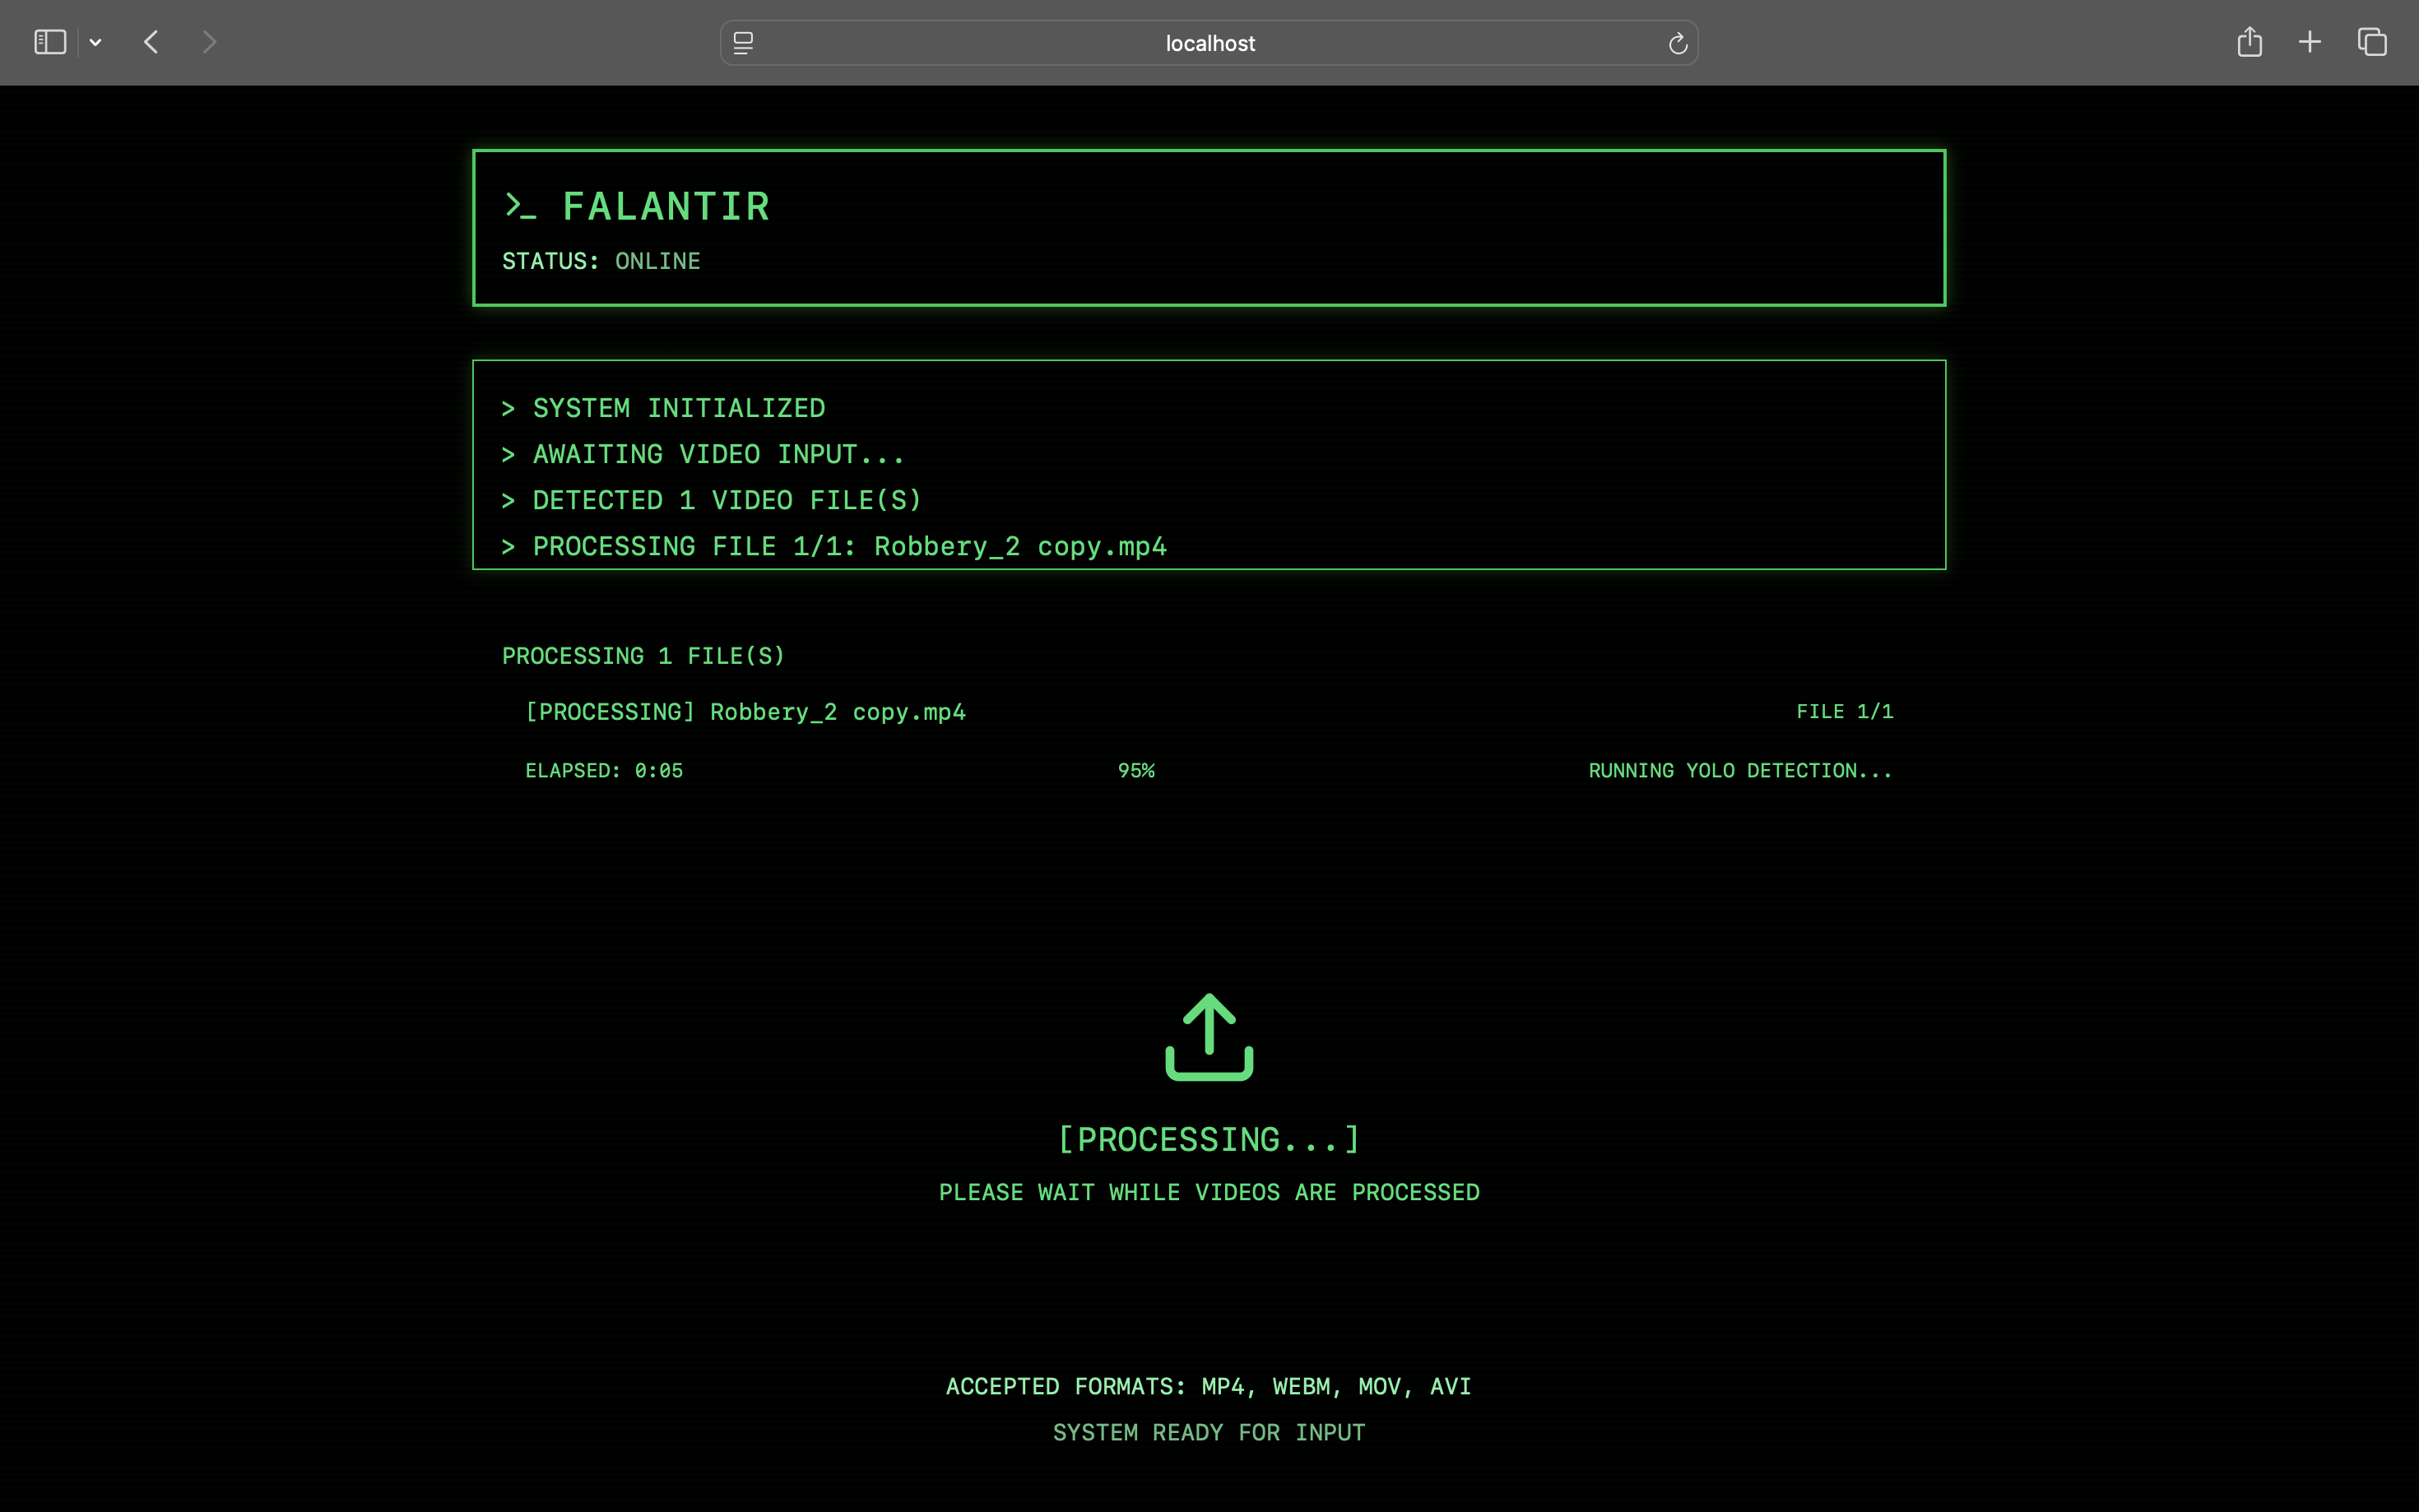Click the ACCEPTED FORMATS text line
The image size is (2419, 1512).
1208,1386
